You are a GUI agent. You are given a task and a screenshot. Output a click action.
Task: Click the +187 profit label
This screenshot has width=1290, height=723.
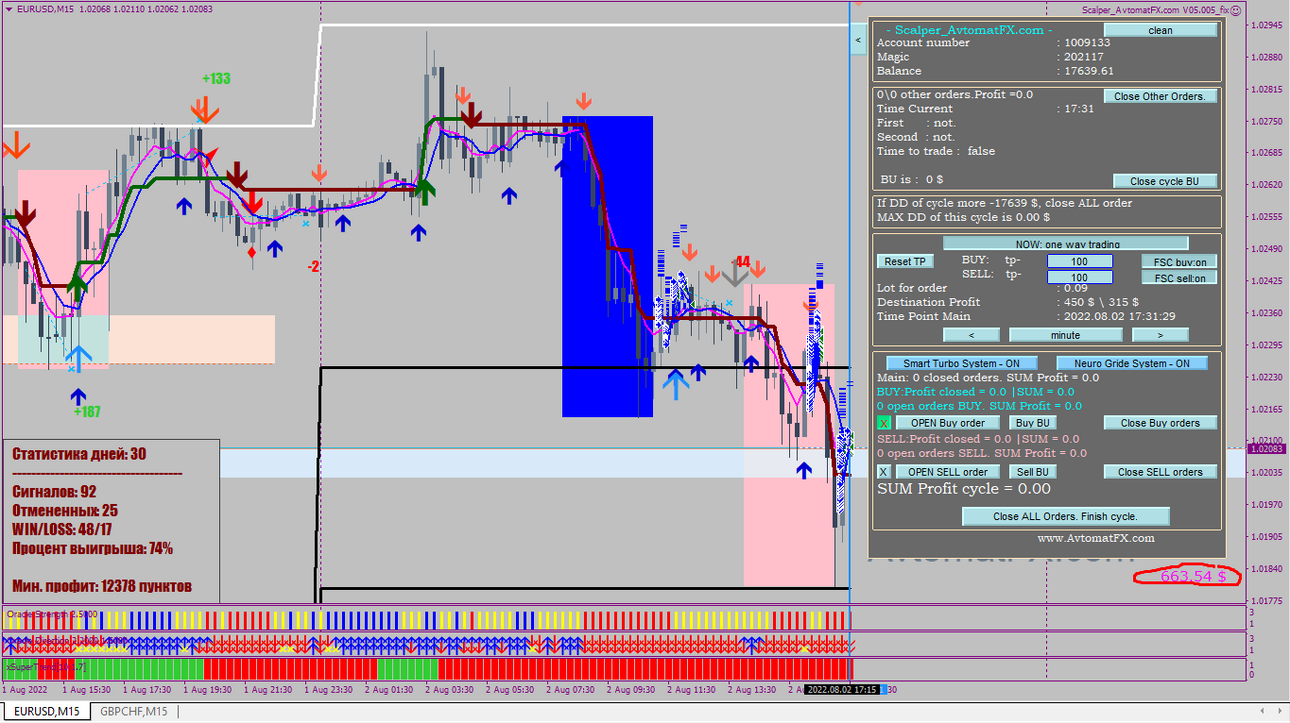pyautogui.click(x=87, y=411)
